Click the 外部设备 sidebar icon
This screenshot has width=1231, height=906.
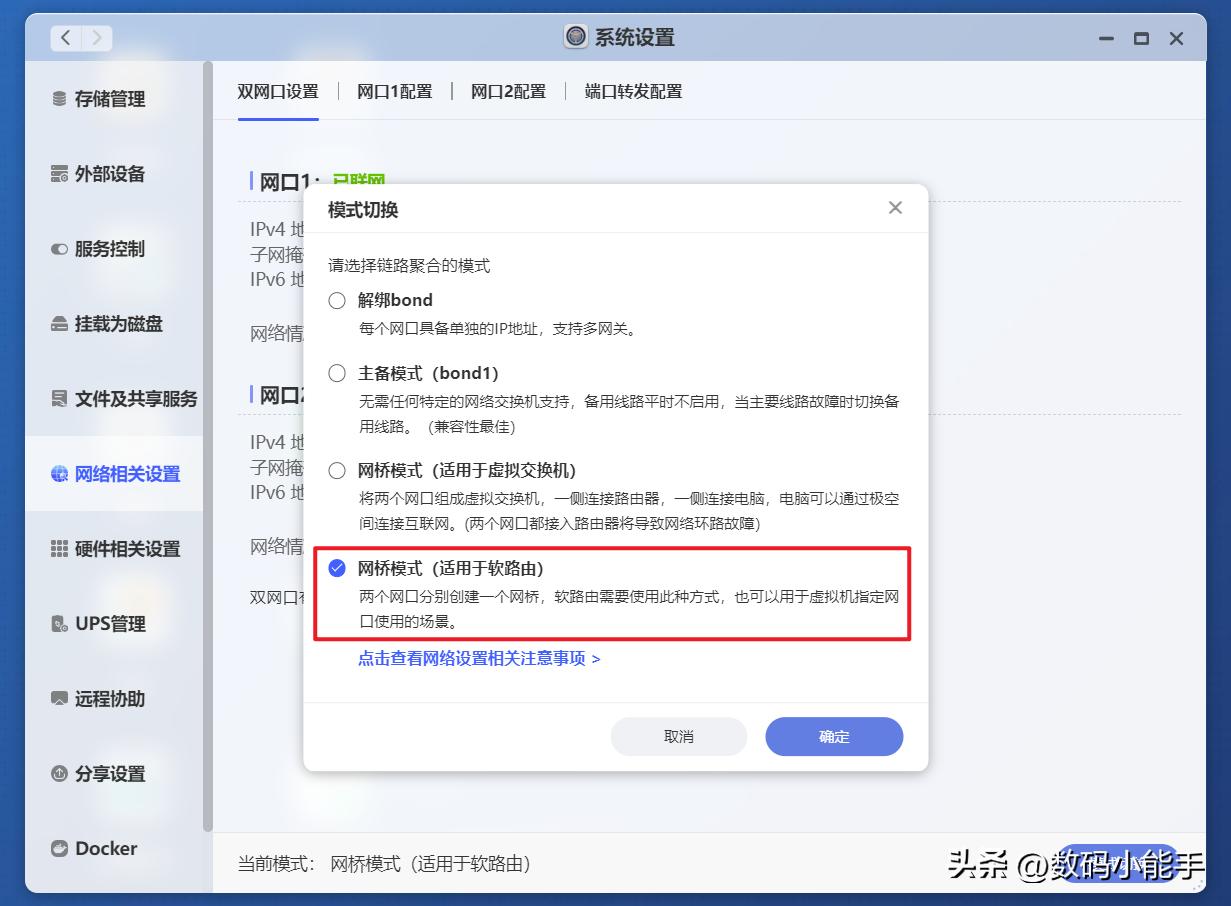(59, 174)
